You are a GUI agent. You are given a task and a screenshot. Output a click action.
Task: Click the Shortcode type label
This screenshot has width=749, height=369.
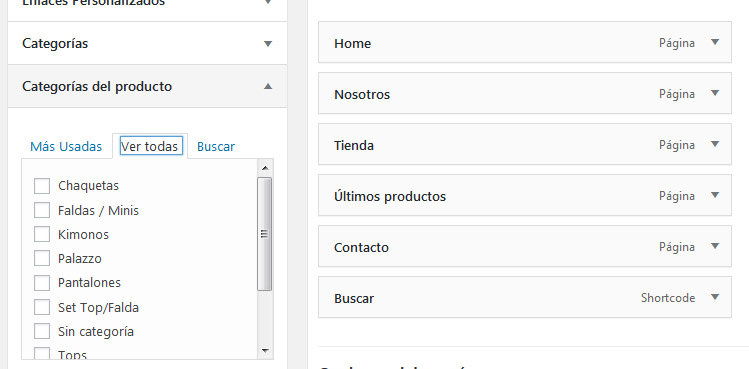click(x=668, y=298)
